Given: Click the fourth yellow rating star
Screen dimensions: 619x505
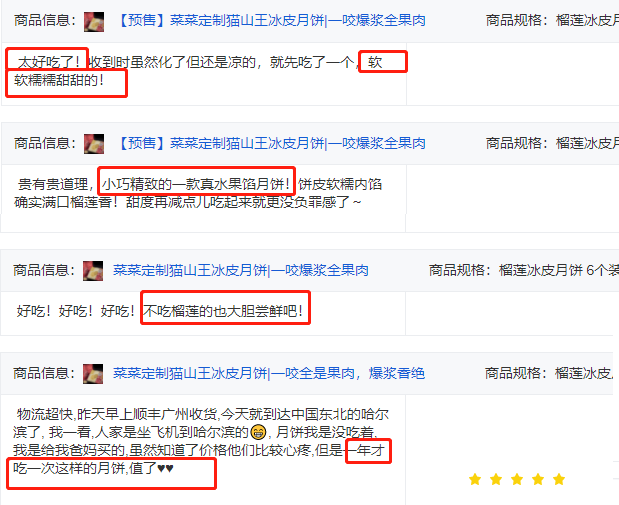Looking at the screenshot, I should pyautogui.click(x=538, y=479).
